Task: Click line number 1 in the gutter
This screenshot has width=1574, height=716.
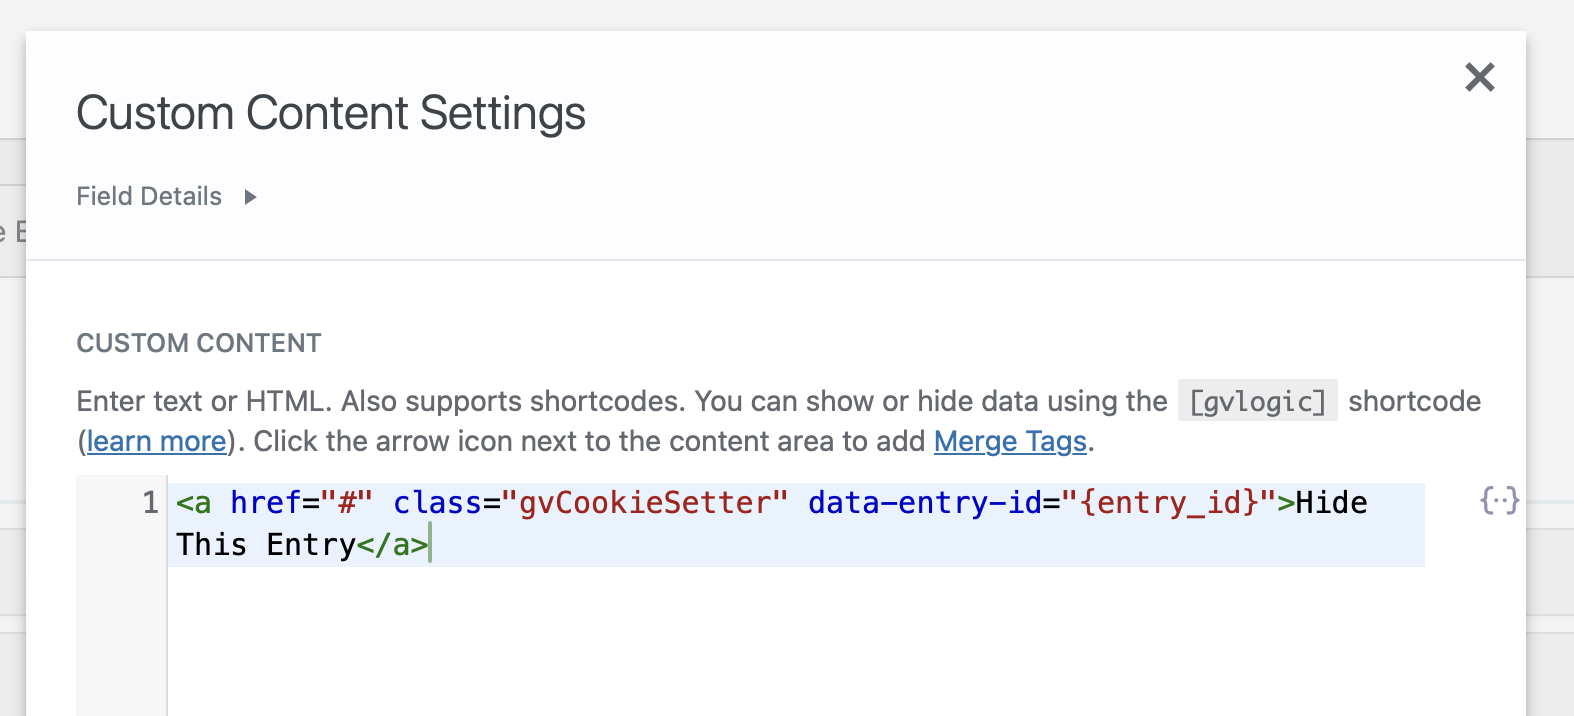Action: (150, 502)
